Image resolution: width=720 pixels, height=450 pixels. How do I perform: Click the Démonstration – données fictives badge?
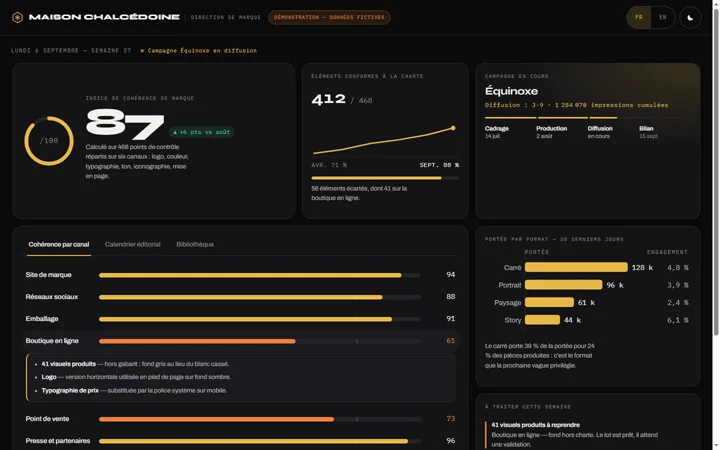(329, 17)
